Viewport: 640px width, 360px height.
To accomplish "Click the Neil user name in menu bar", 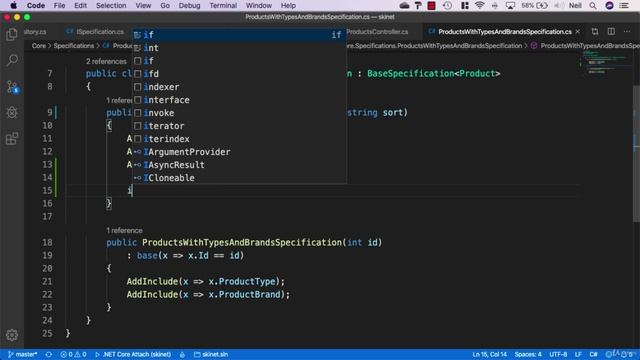I will coord(575,5).
